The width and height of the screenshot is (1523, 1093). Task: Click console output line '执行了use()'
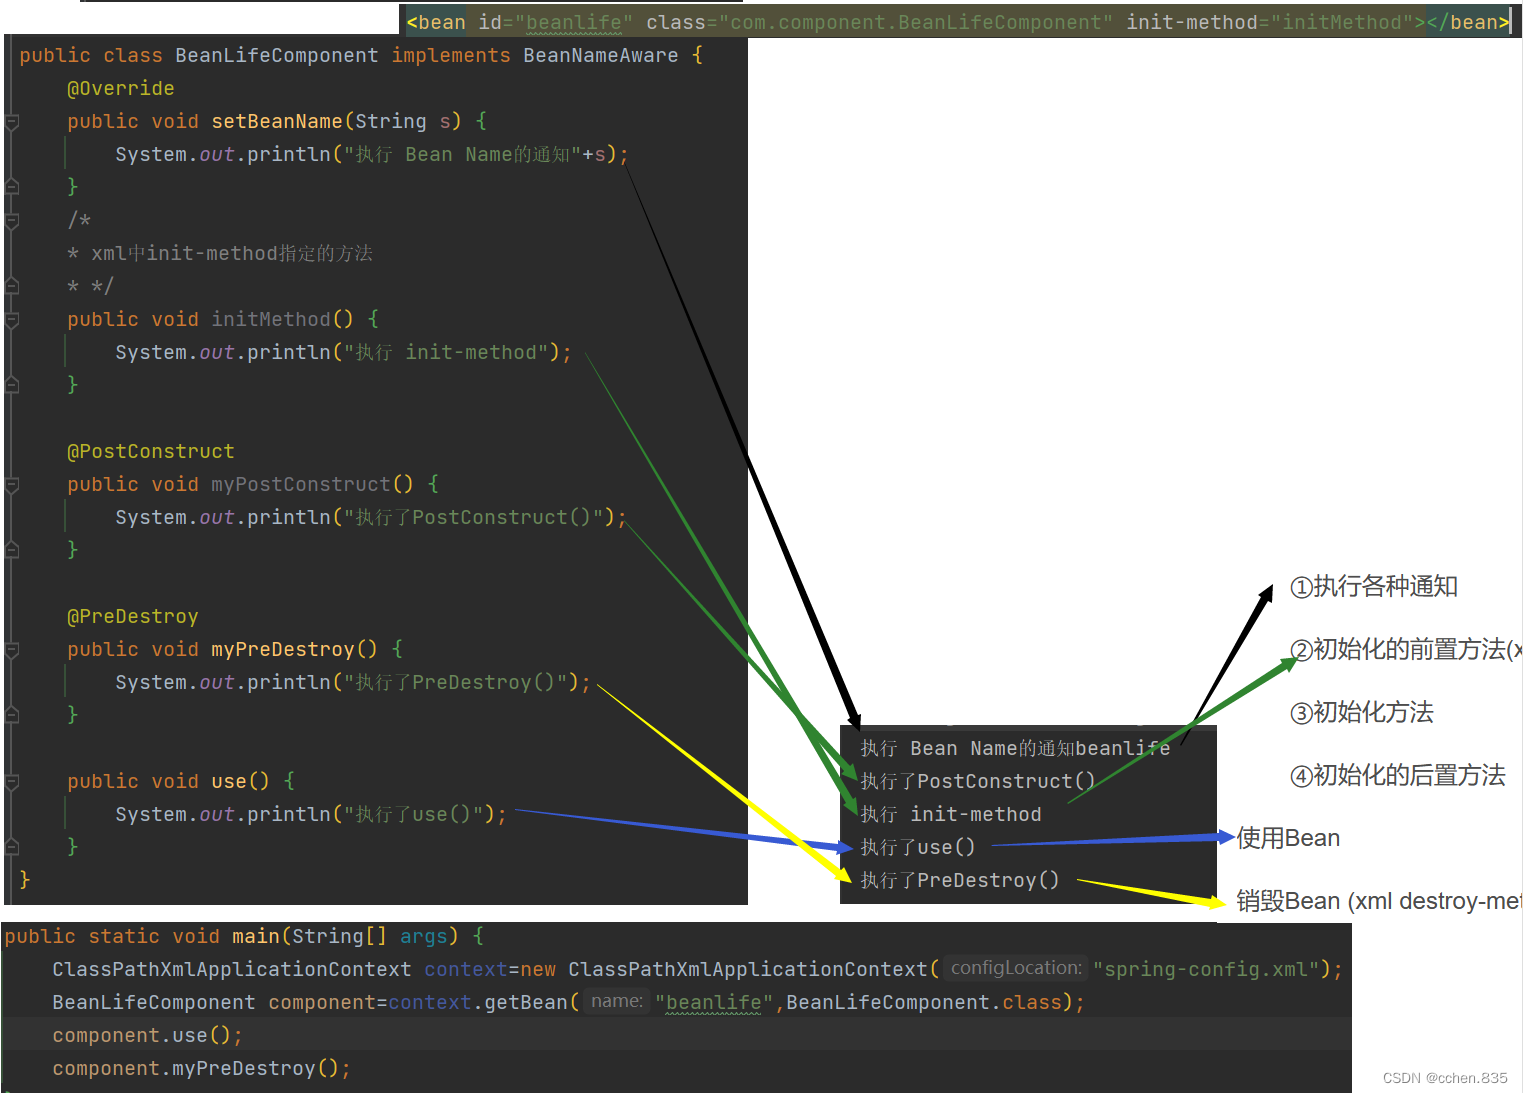coord(917,848)
